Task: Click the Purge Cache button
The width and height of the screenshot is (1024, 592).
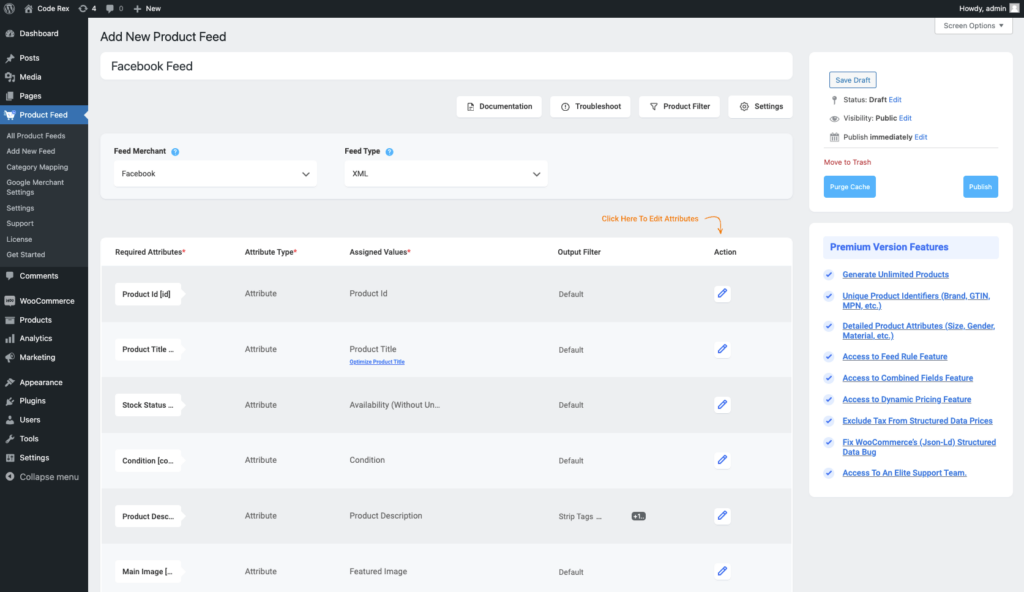Action: (850, 187)
